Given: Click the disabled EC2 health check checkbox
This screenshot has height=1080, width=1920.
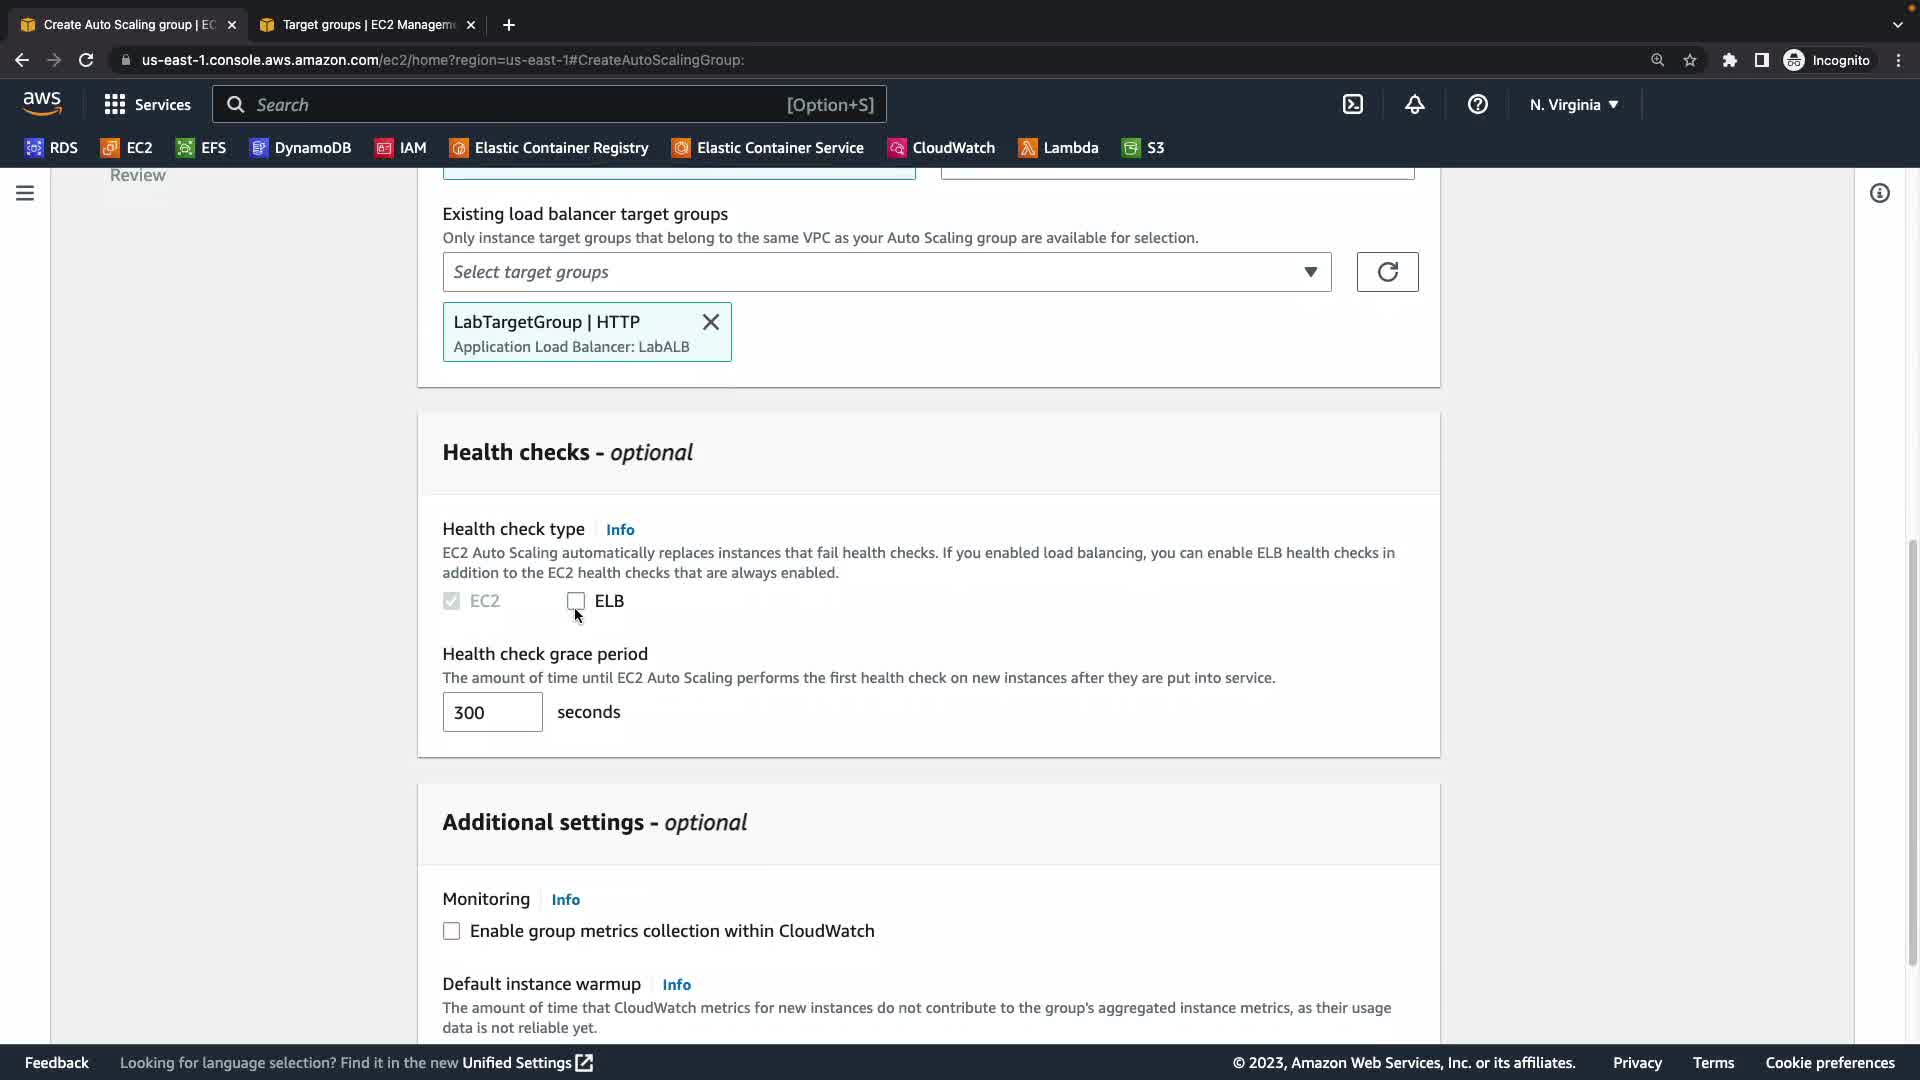Looking at the screenshot, I should pos(452,601).
